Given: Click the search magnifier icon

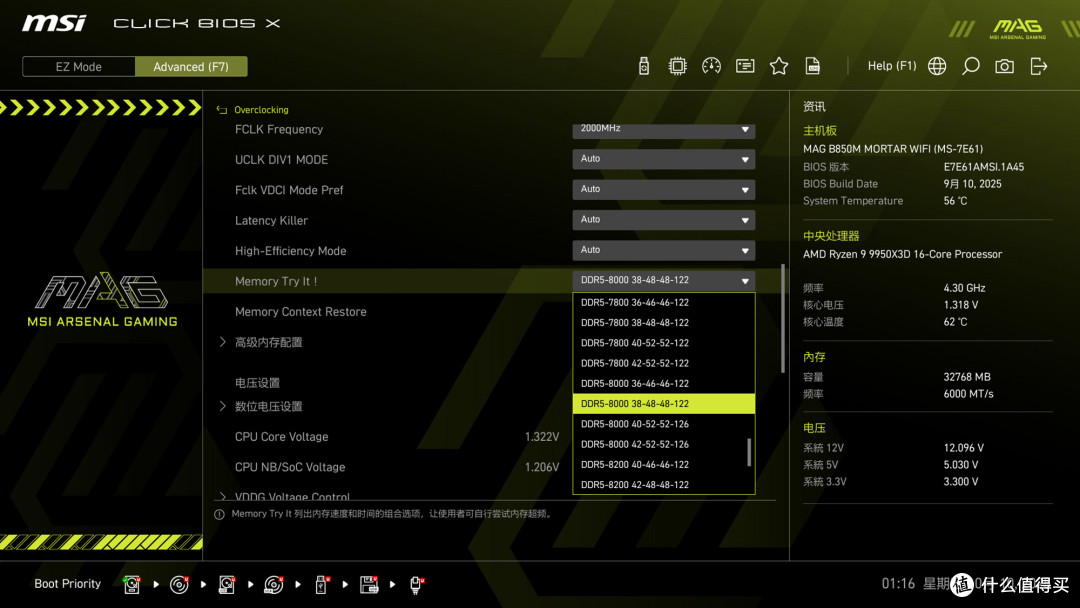Looking at the screenshot, I should (x=970, y=66).
